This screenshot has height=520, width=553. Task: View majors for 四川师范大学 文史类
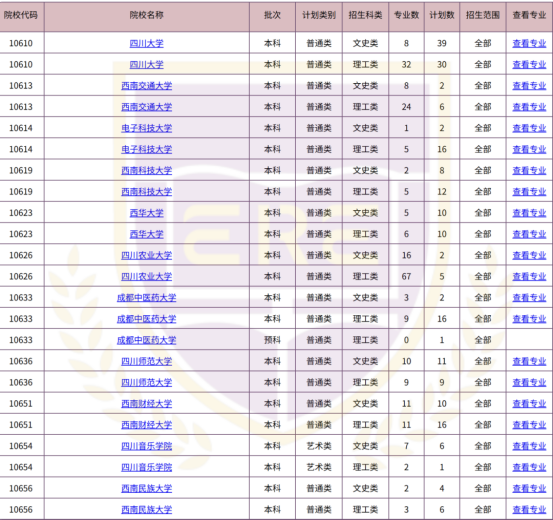[x=529, y=361]
